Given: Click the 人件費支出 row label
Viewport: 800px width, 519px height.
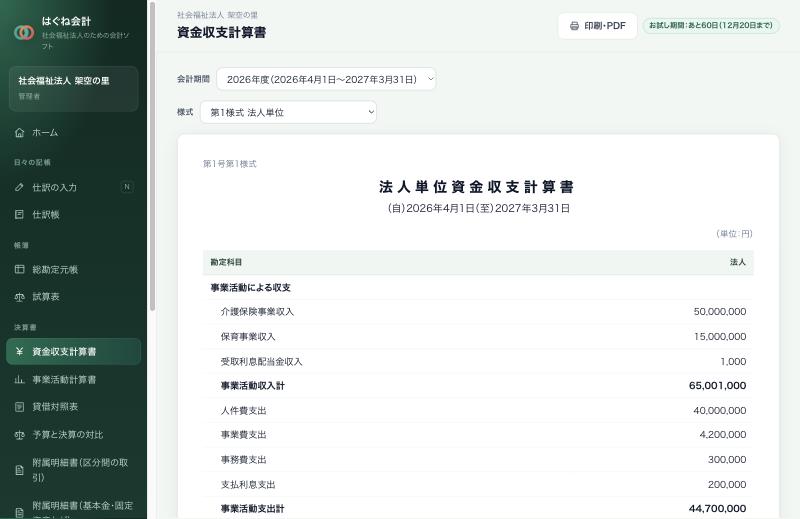Looking at the screenshot, I should 243,411.
